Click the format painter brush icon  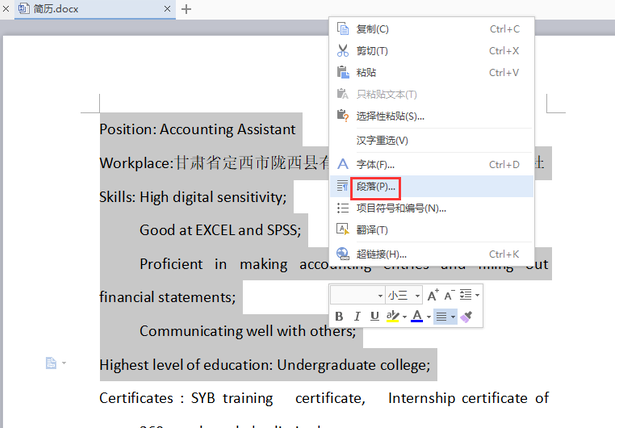tap(466, 316)
